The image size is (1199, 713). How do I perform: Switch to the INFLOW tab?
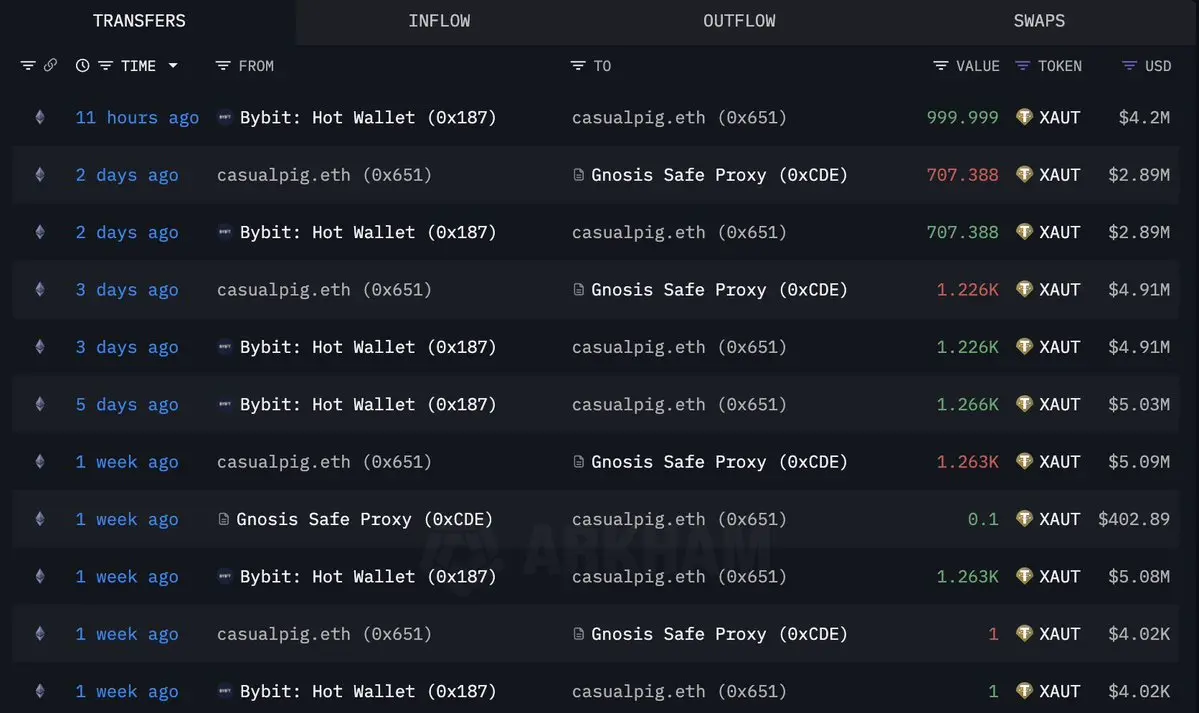coord(439,21)
